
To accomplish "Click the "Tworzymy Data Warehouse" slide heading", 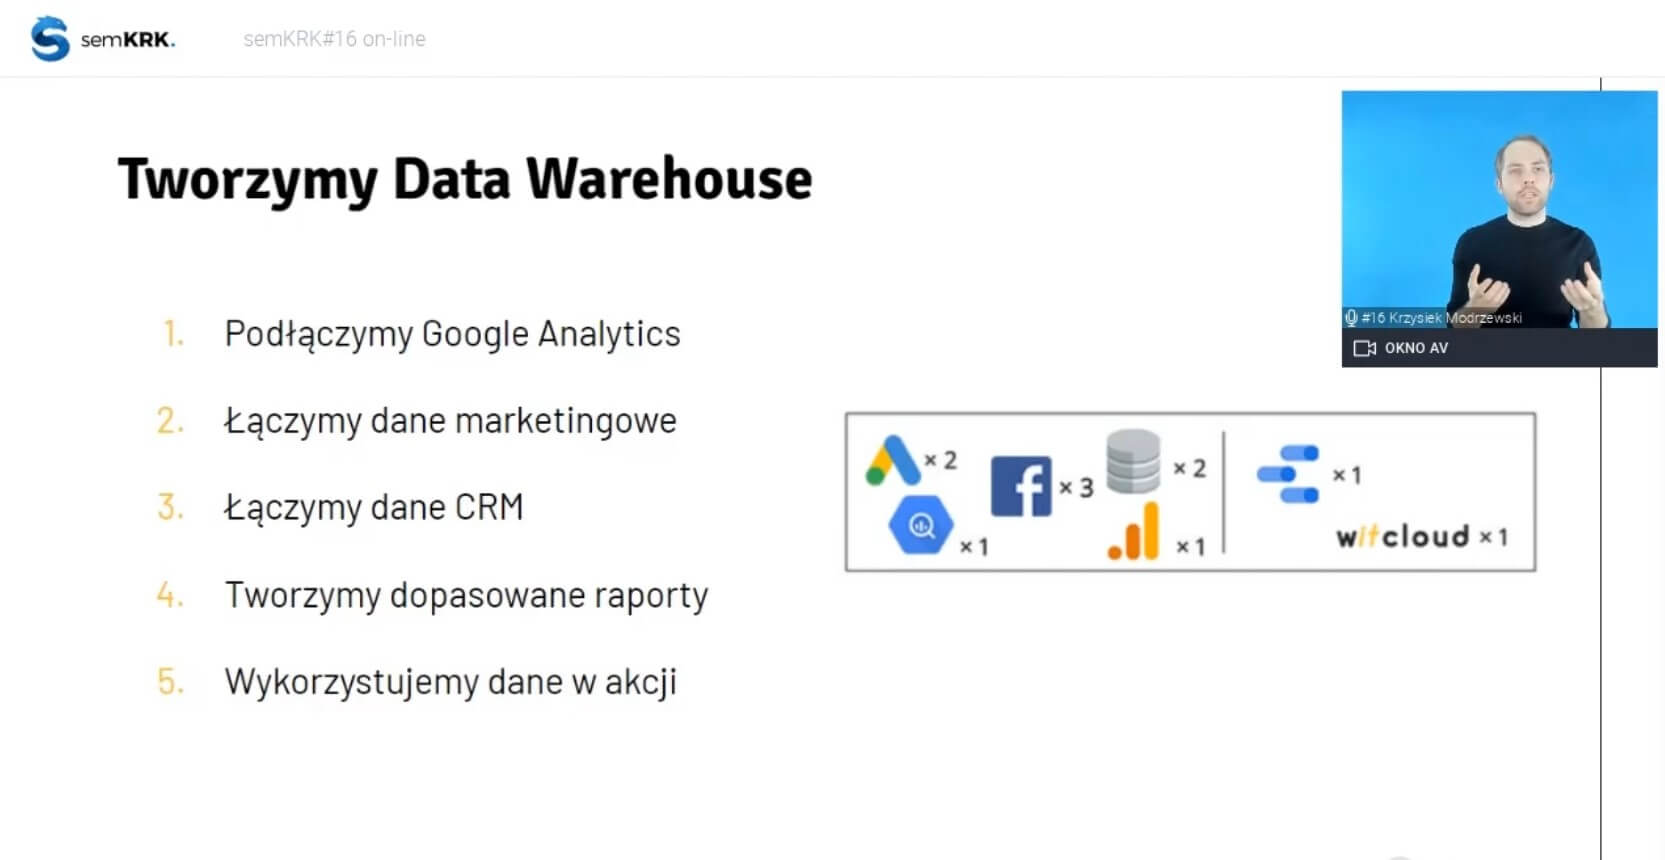I will (x=465, y=180).
